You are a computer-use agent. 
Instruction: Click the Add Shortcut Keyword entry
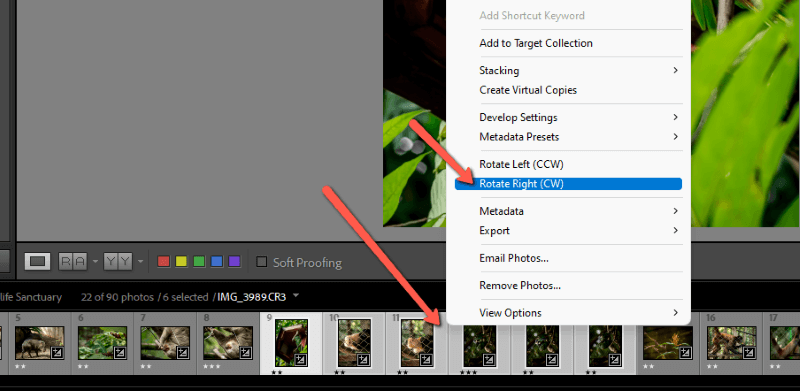click(568, 16)
